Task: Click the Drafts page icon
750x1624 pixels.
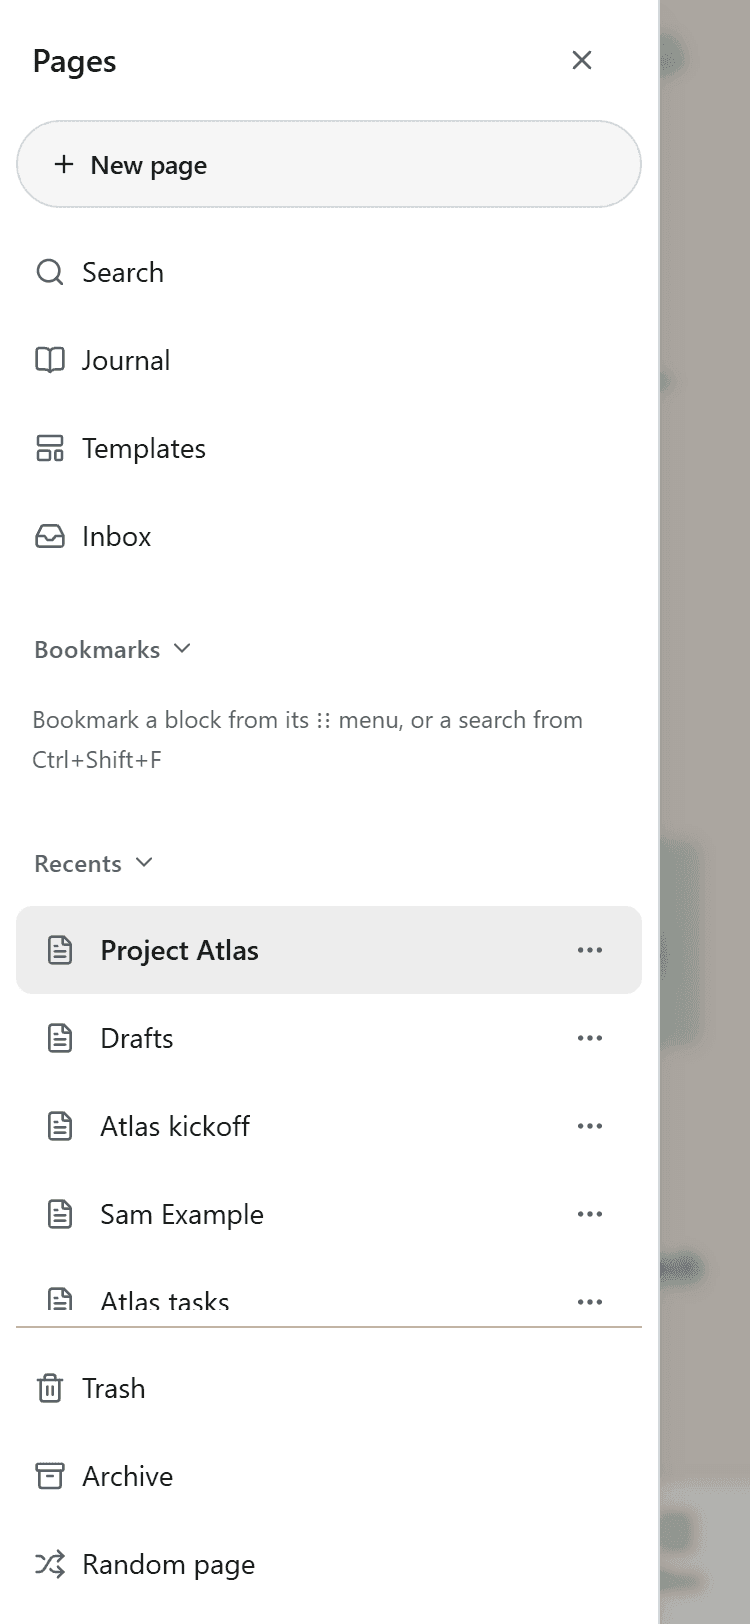Action: (60, 1038)
